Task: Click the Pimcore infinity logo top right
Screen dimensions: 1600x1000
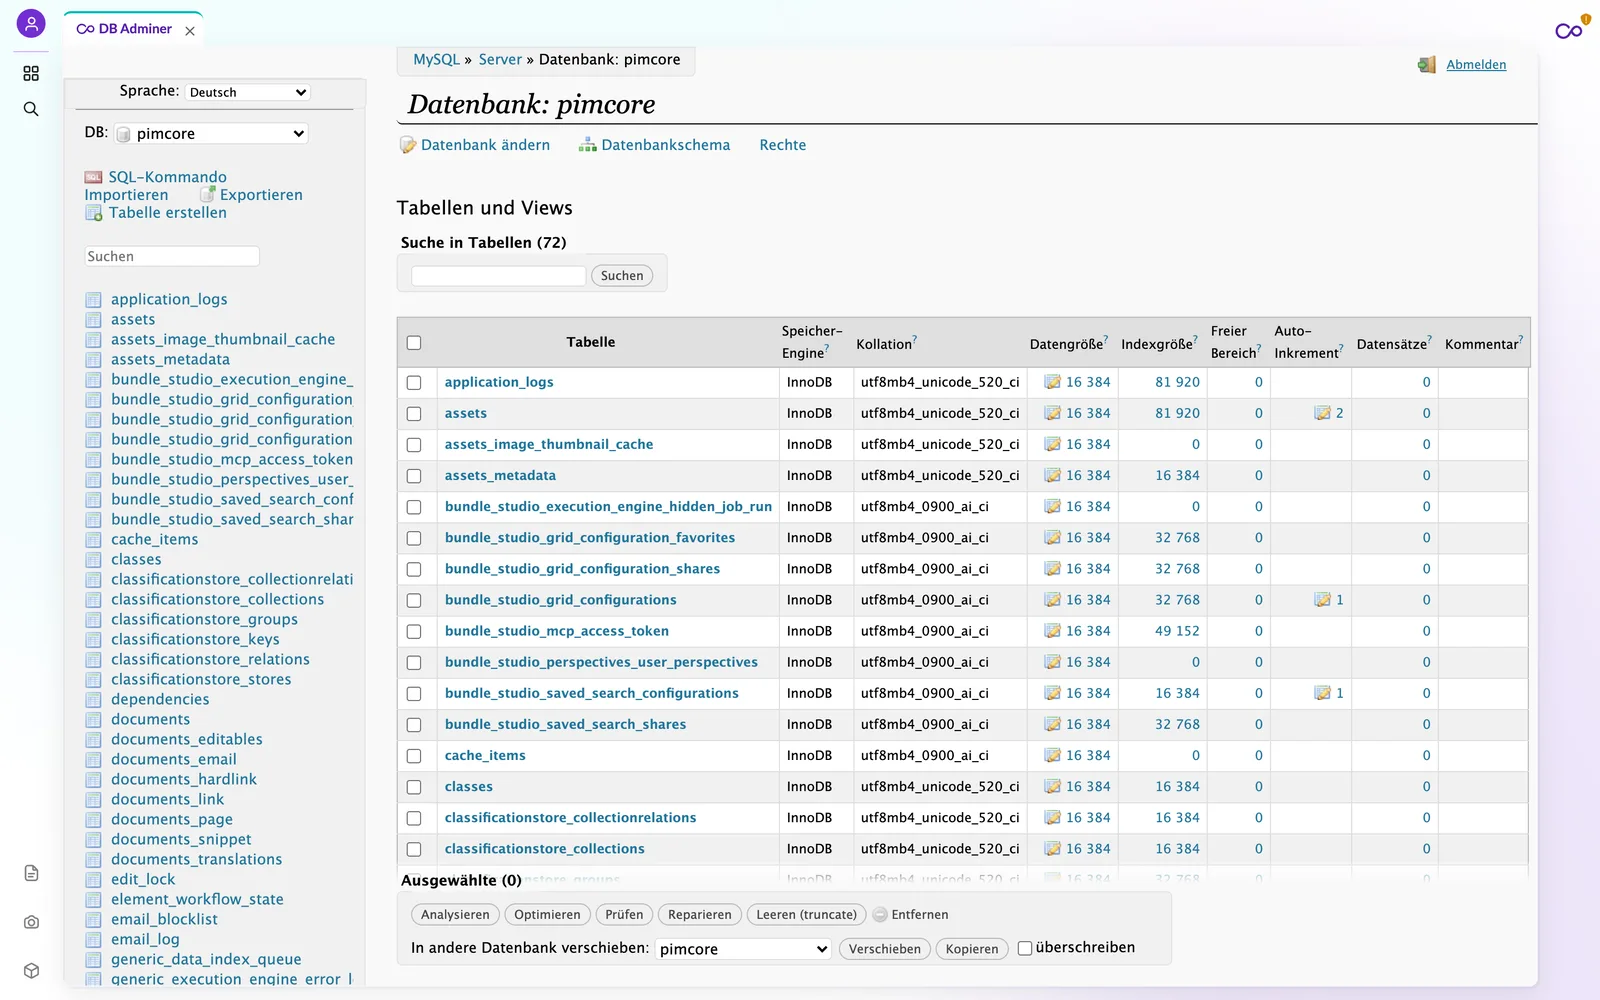Action: [1570, 30]
